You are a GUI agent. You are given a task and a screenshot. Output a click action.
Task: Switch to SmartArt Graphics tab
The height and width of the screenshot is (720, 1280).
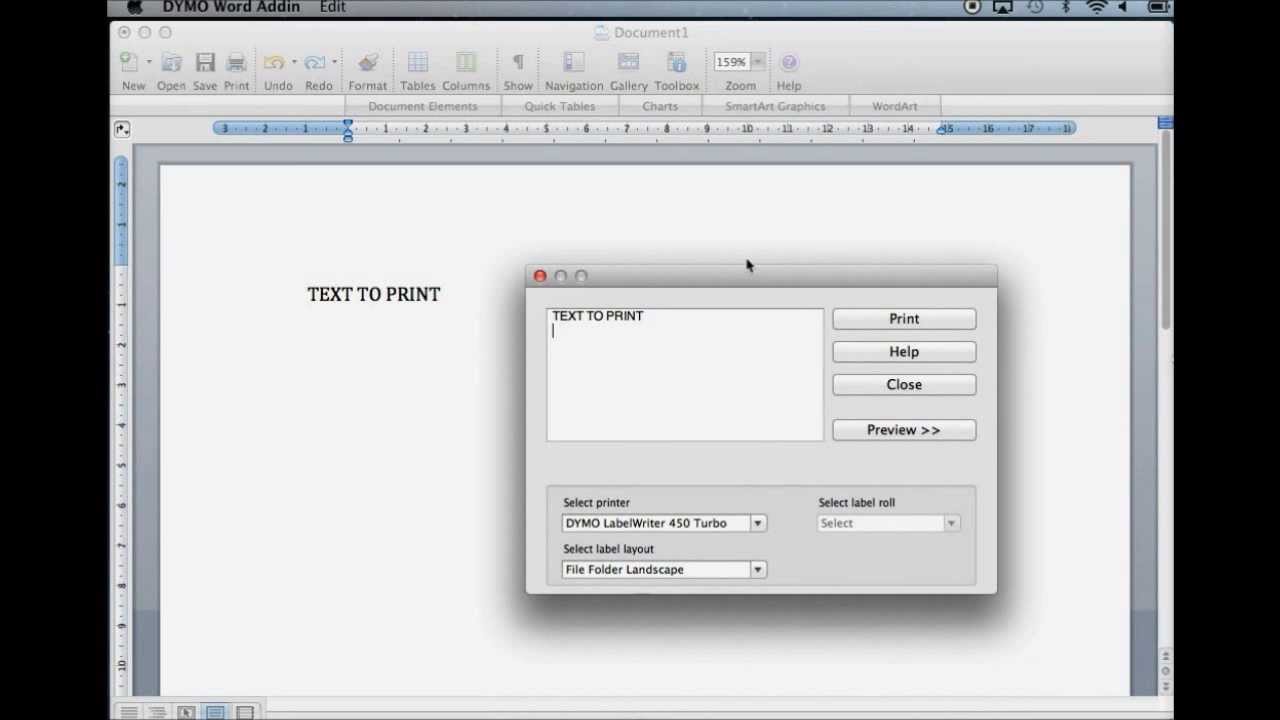pyautogui.click(x=776, y=106)
